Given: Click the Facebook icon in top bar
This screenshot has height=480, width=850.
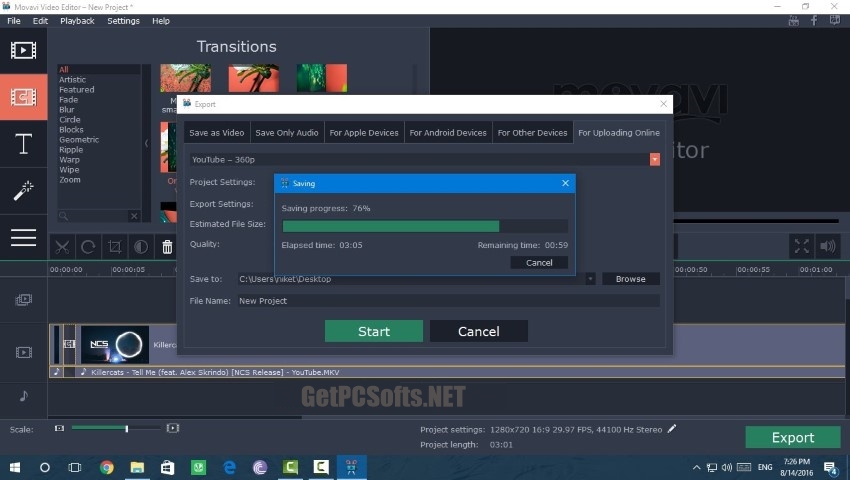Looking at the screenshot, I should point(814,21).
